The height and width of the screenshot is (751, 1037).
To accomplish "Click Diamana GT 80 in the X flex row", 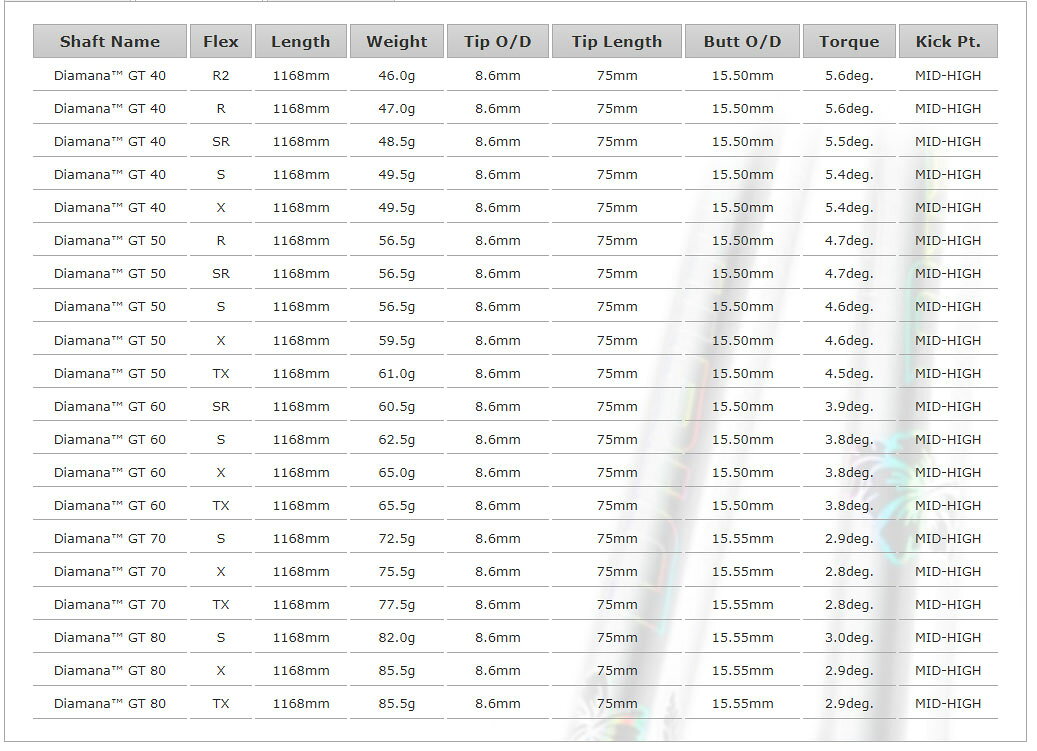I will pos(110,671).
